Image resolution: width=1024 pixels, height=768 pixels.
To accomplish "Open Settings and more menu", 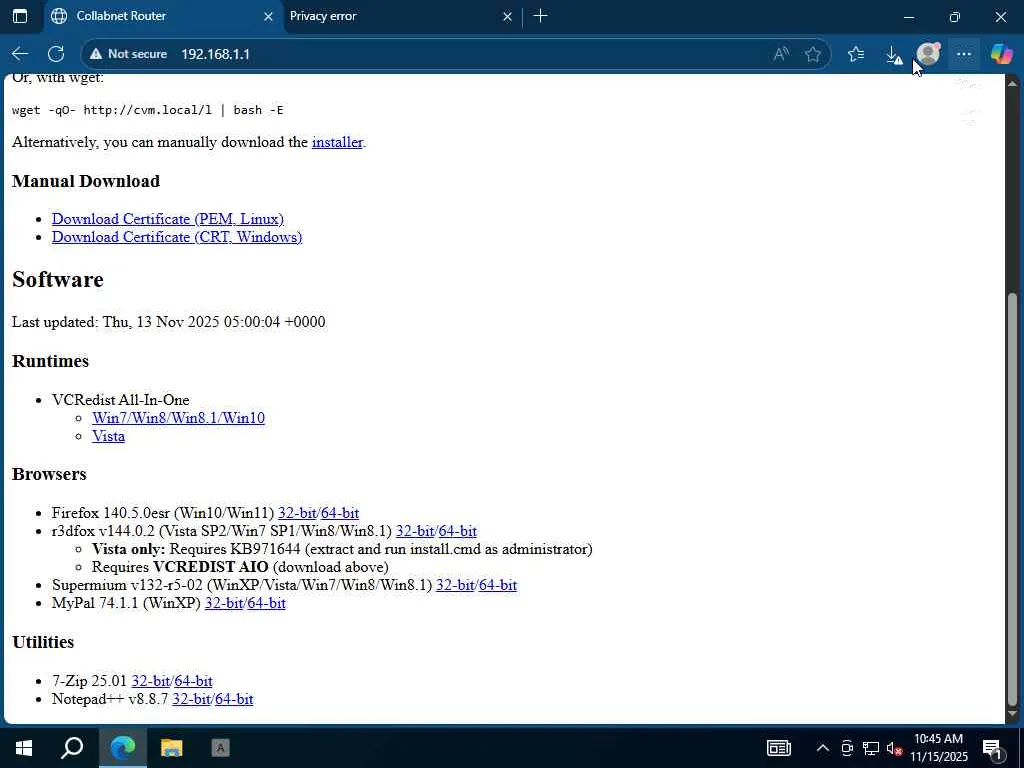I will (x=964, y=54).
